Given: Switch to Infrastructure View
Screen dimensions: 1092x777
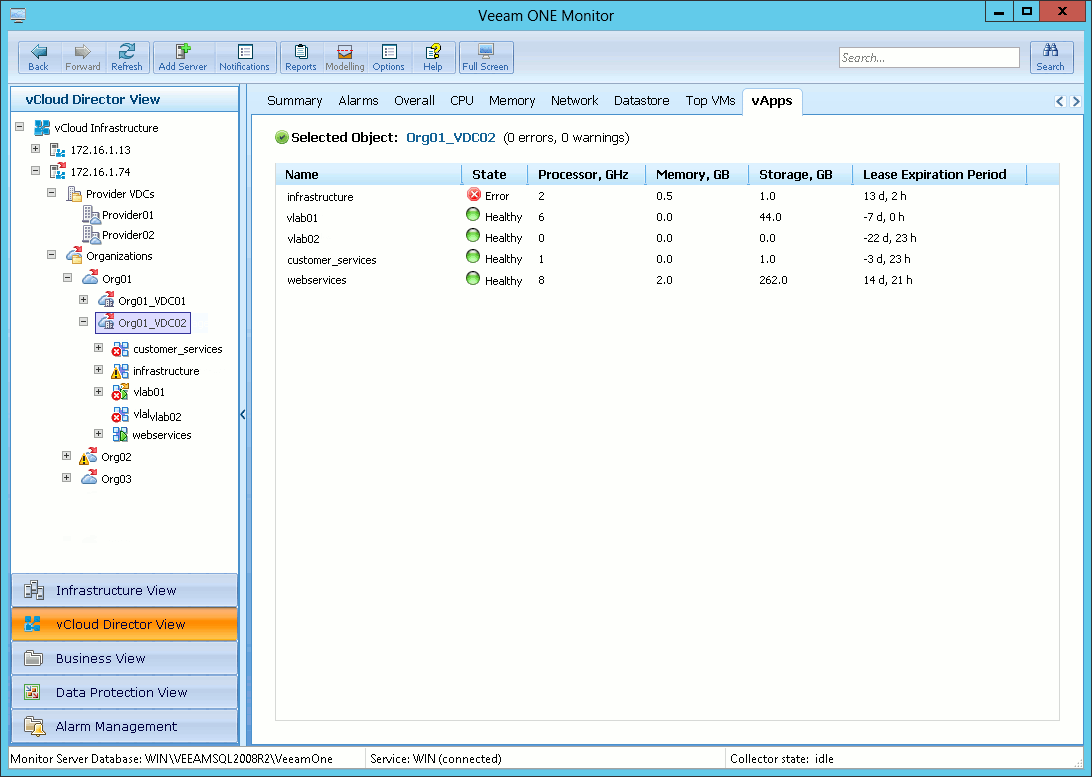Looking at the screenshot, I should coord(125,590).
